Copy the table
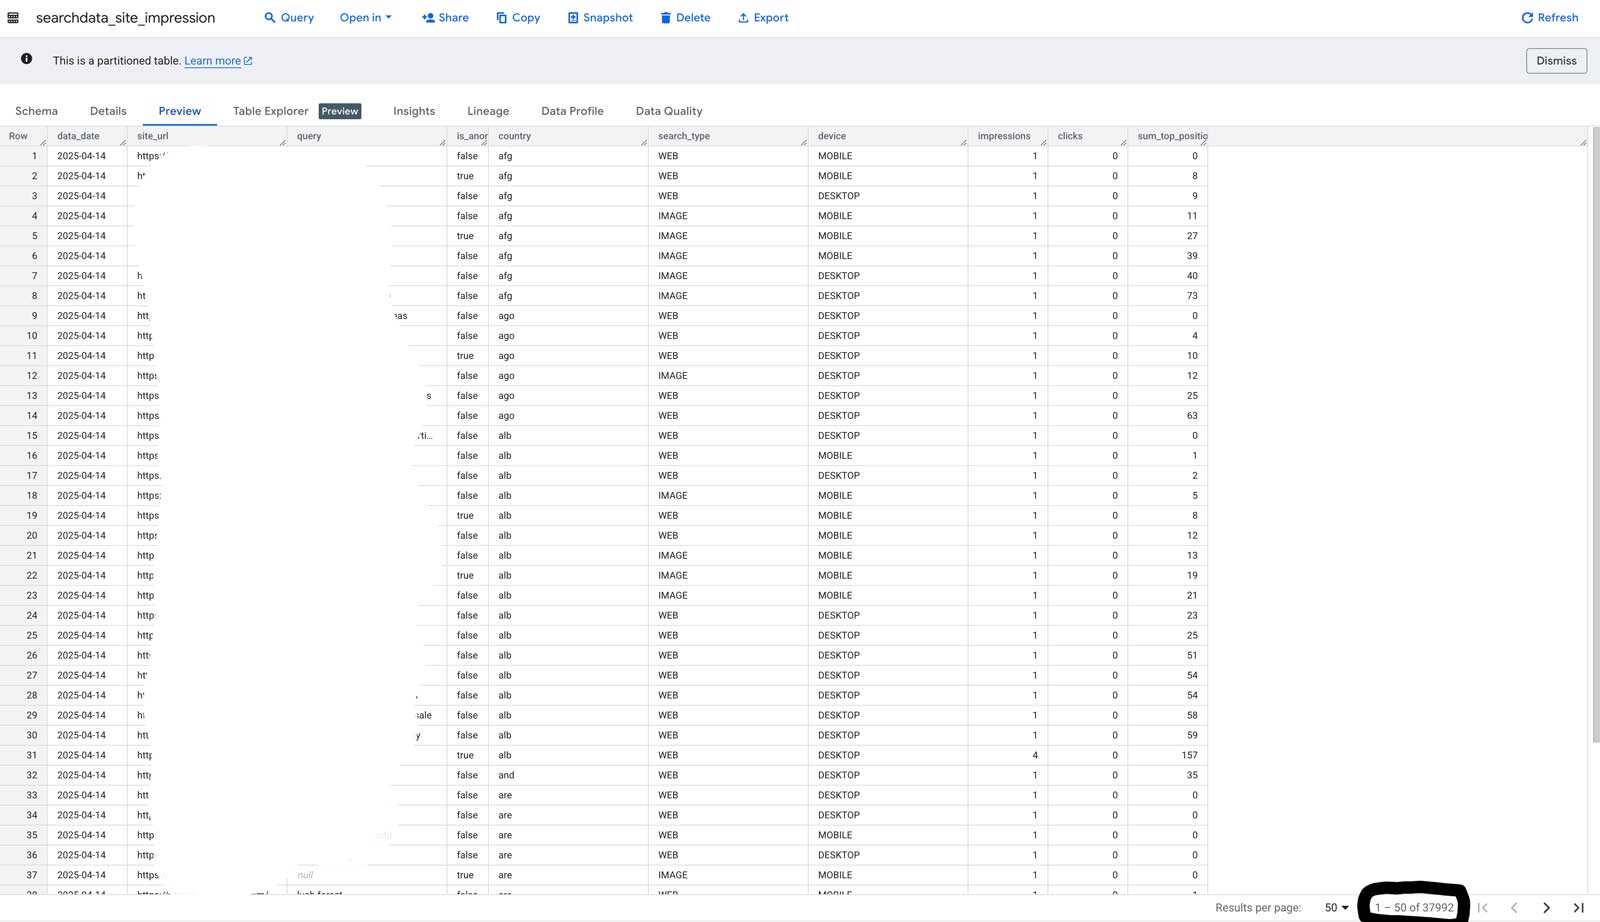The width and height of the screenshot is (1600, 922). (x=517, y=17)
